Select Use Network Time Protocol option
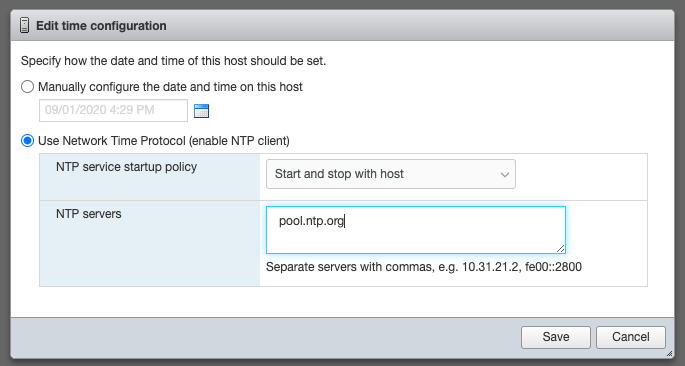The width and height of the screenshot is (685, 366). (28, 141)
